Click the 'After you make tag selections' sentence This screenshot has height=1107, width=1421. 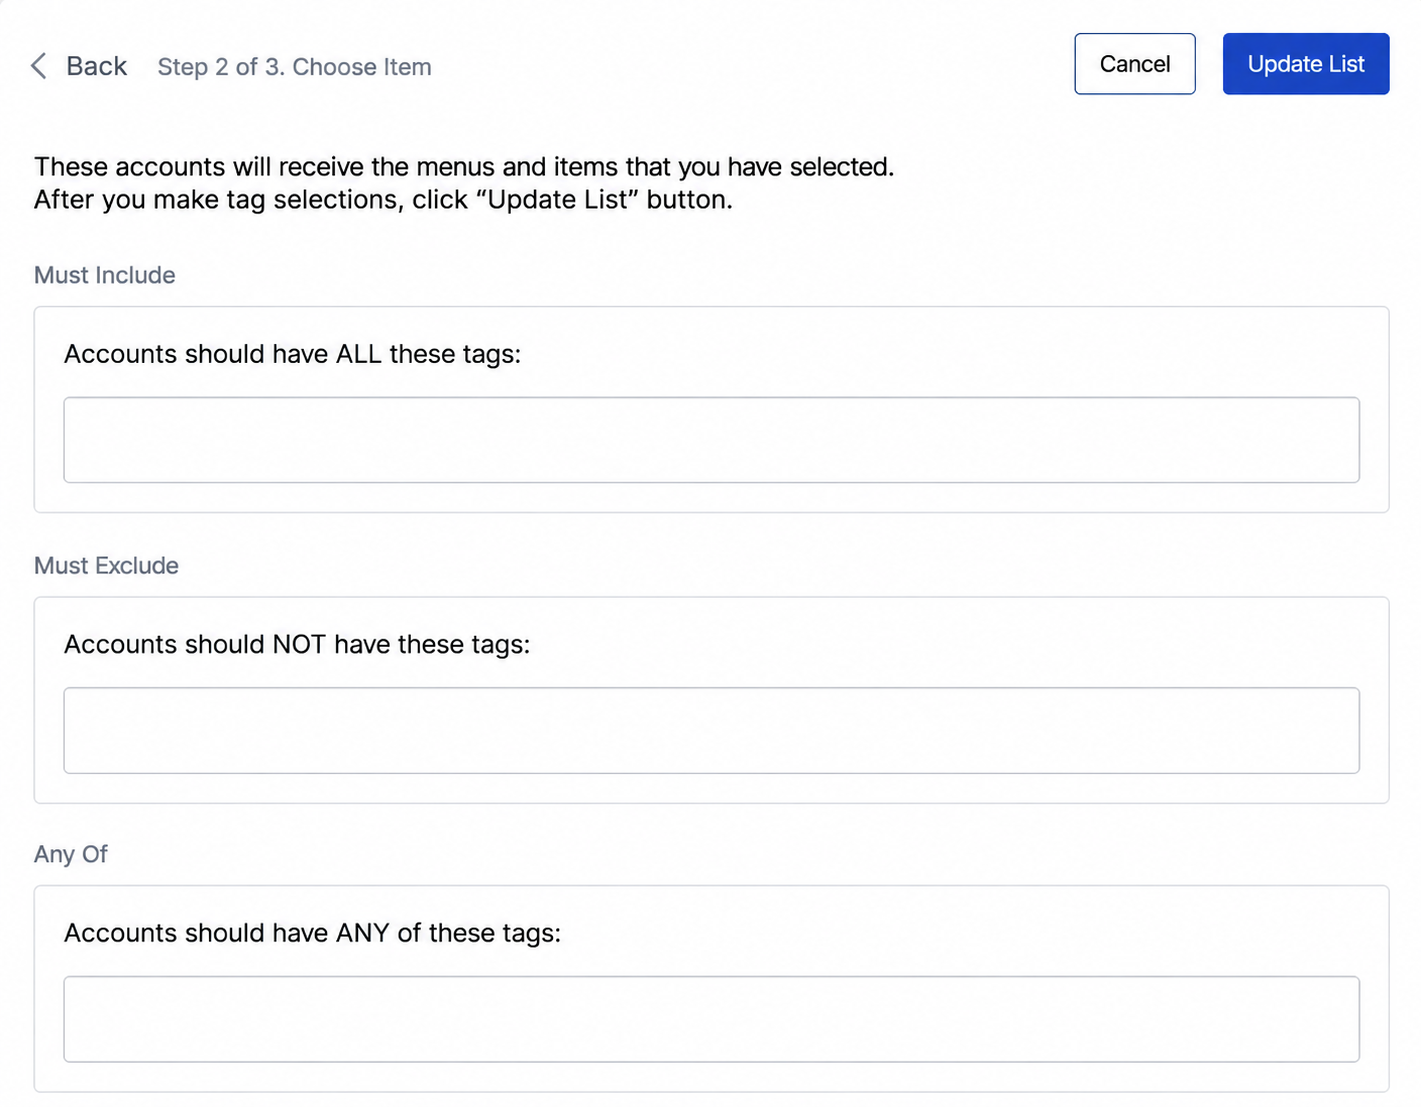[x=383, y=199]
